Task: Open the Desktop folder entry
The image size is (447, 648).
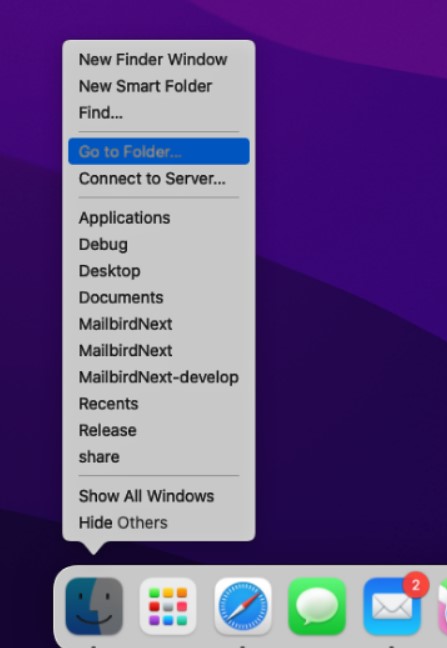Action: pos(159,271)
